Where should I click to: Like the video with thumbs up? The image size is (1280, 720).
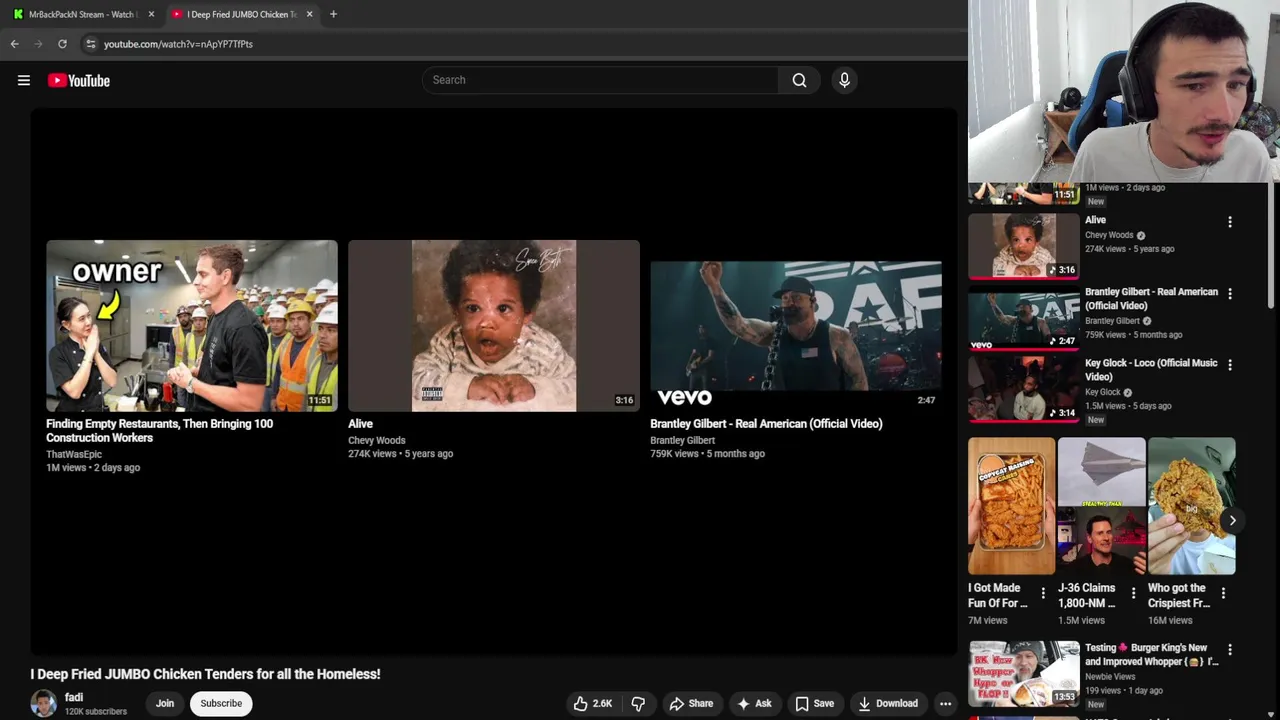[x=592, y=703]
